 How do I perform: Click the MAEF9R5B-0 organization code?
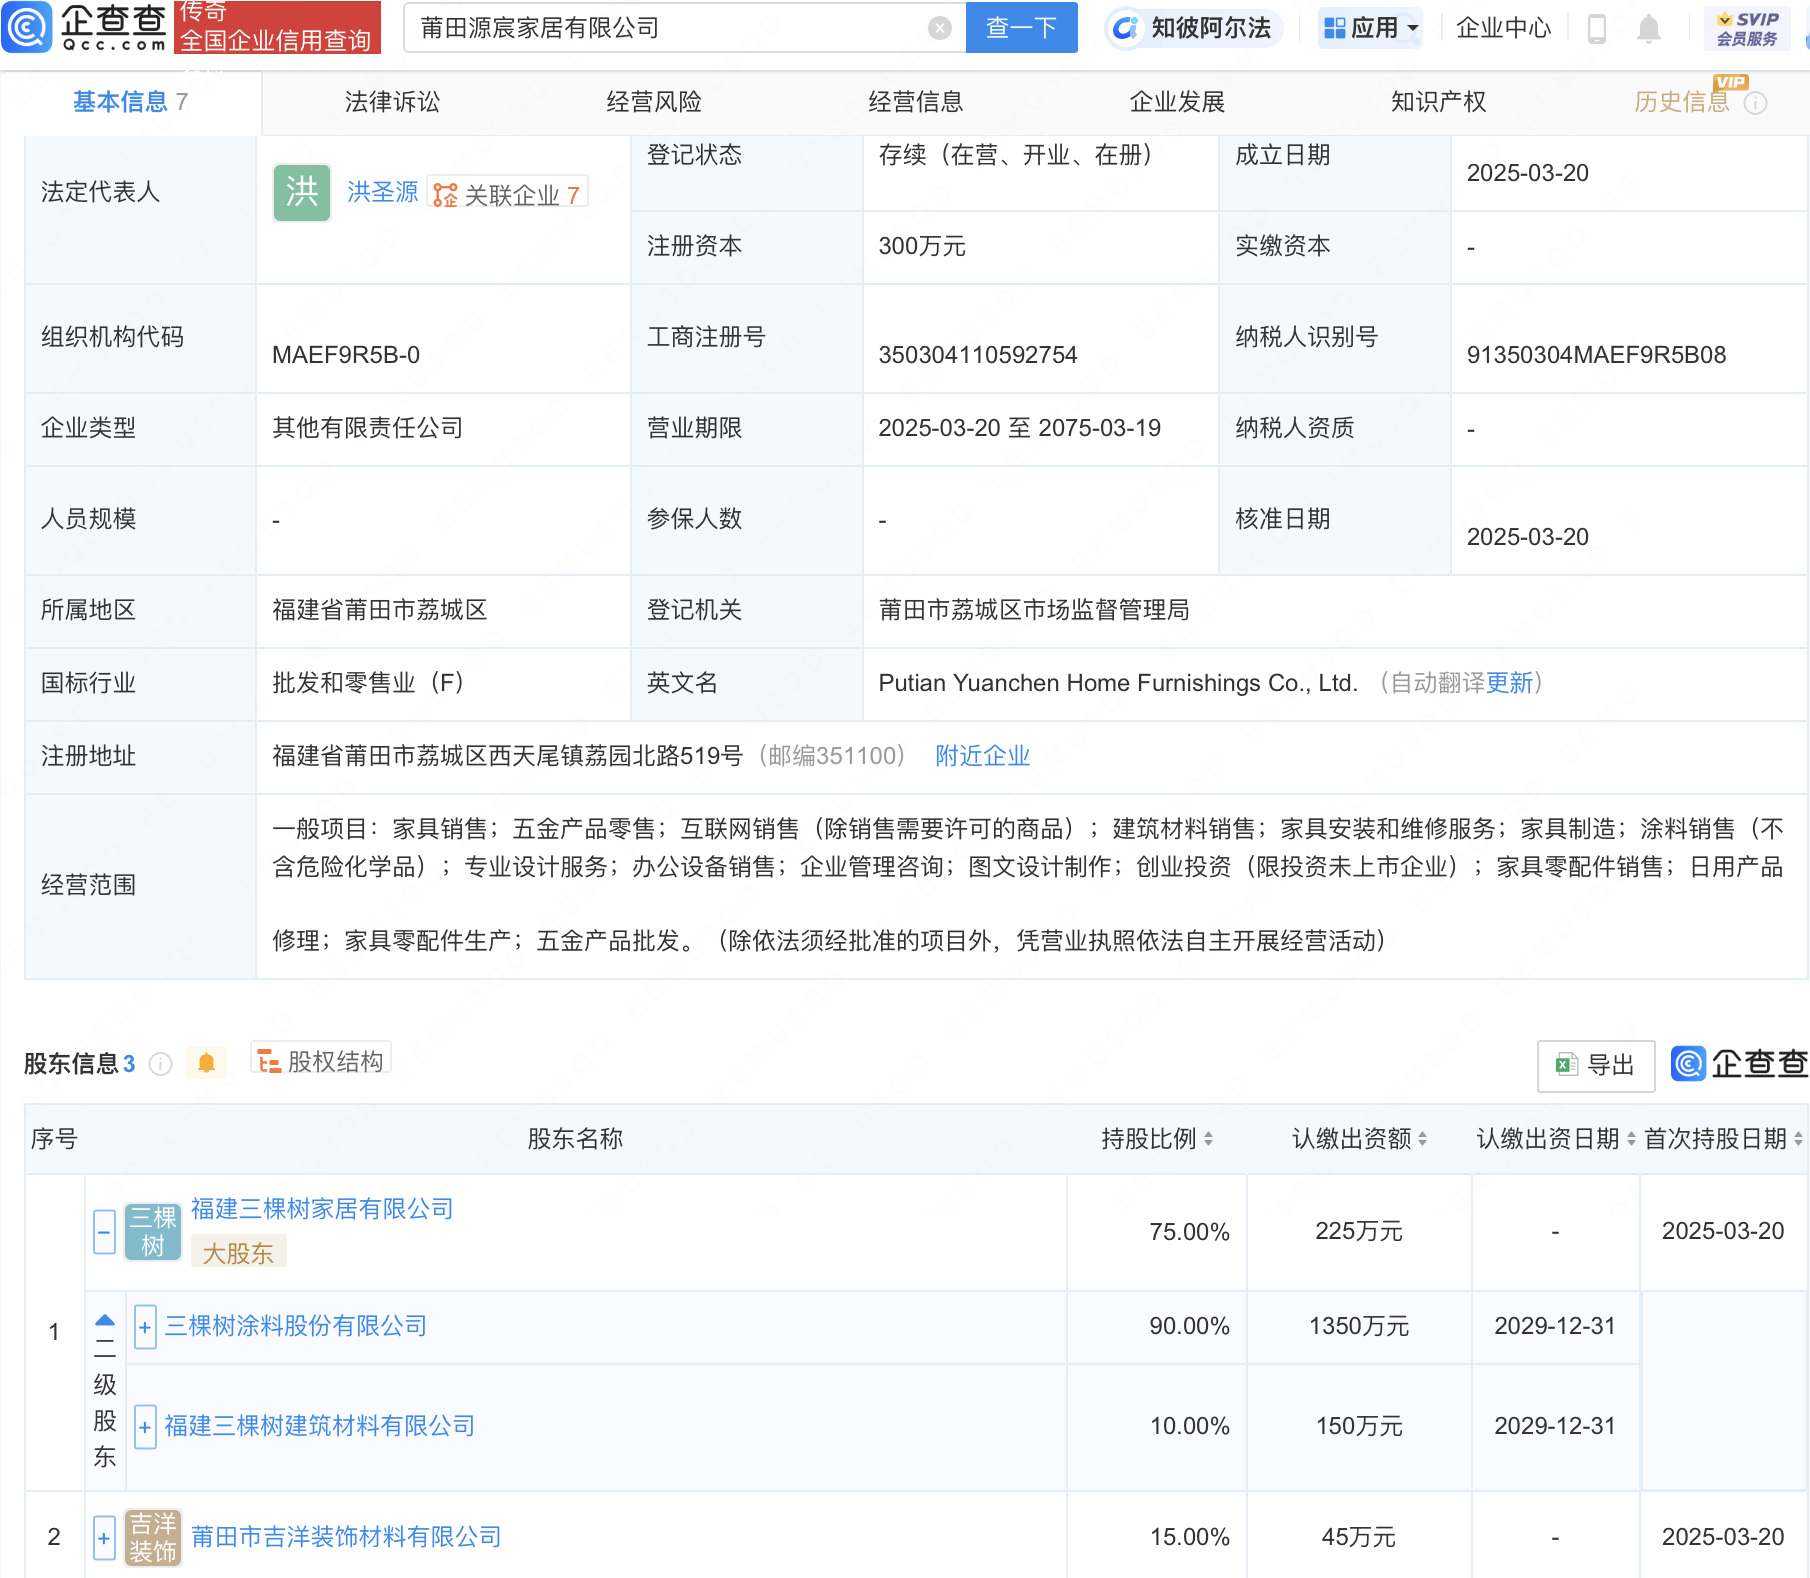click(x=346, y=355)
